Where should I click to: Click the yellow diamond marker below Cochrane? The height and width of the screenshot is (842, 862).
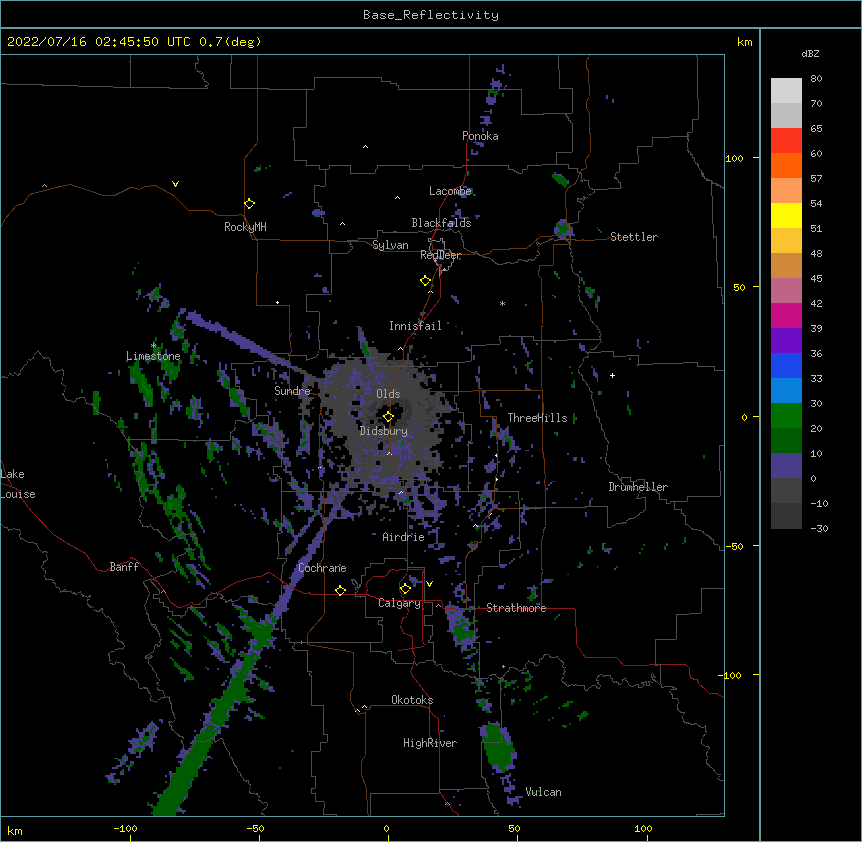click(340, 590)
